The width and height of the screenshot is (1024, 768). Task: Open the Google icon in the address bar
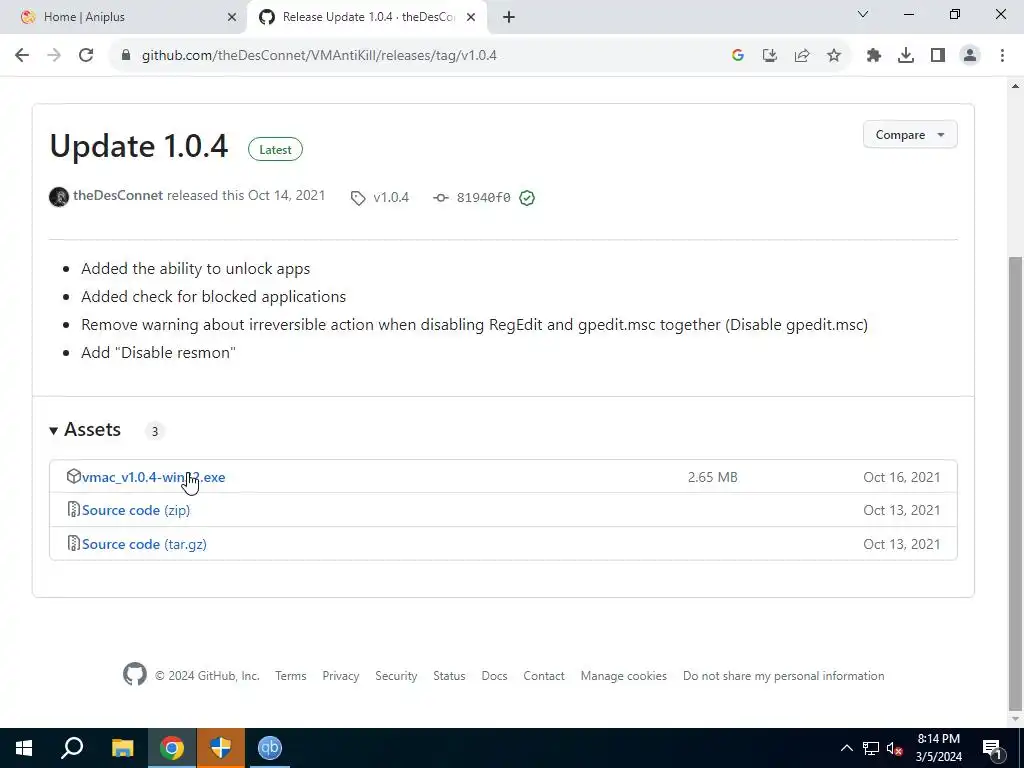(x=738, y=56)
